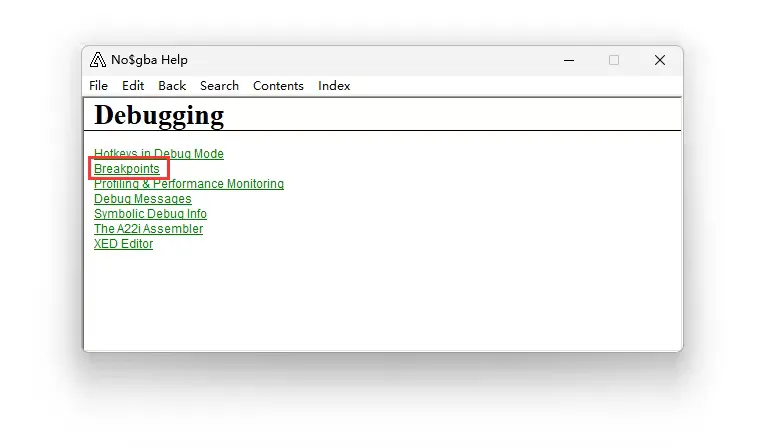Open the Edit menu
Screen dimensions: 758x447
click(x=133, y=86)
